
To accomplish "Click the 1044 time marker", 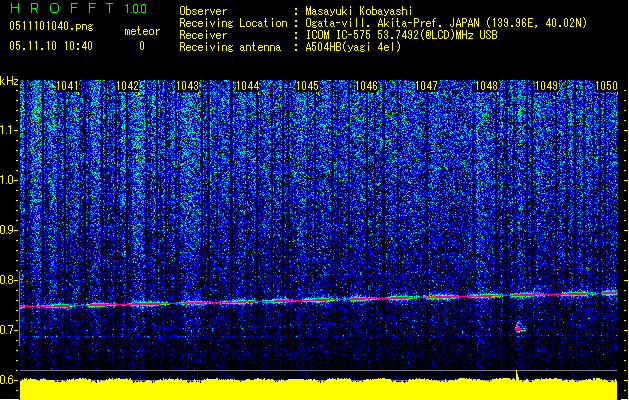I will (248, 86).
